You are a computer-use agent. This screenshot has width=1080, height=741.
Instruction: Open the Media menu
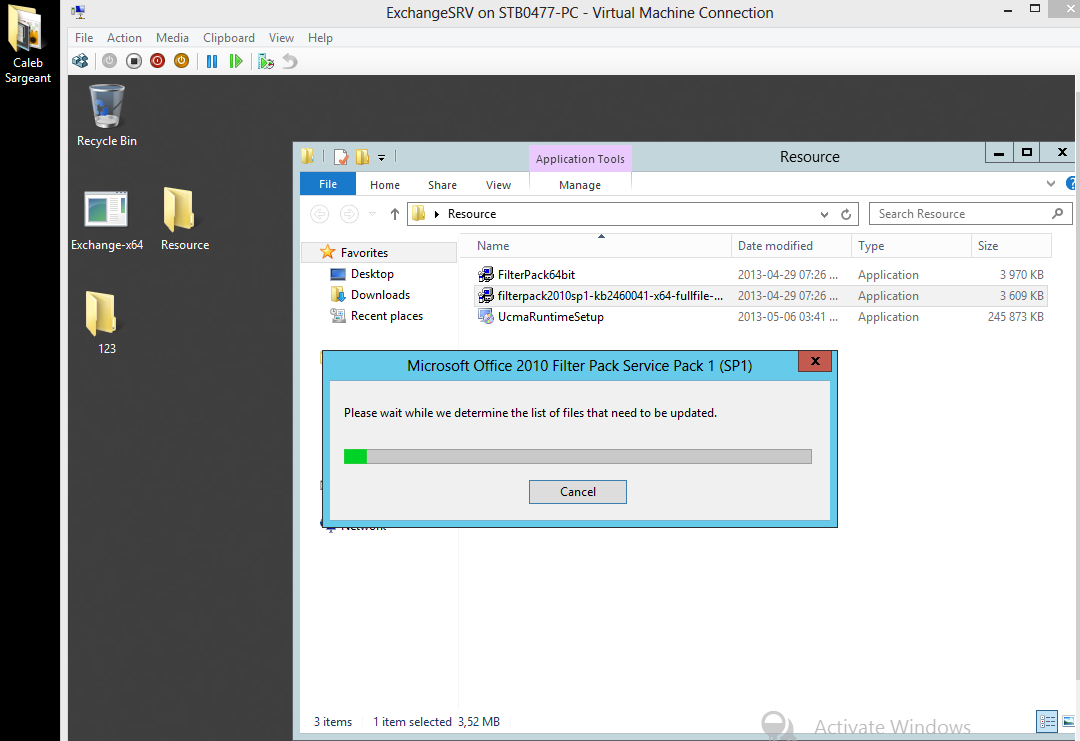tap(172, 38)
